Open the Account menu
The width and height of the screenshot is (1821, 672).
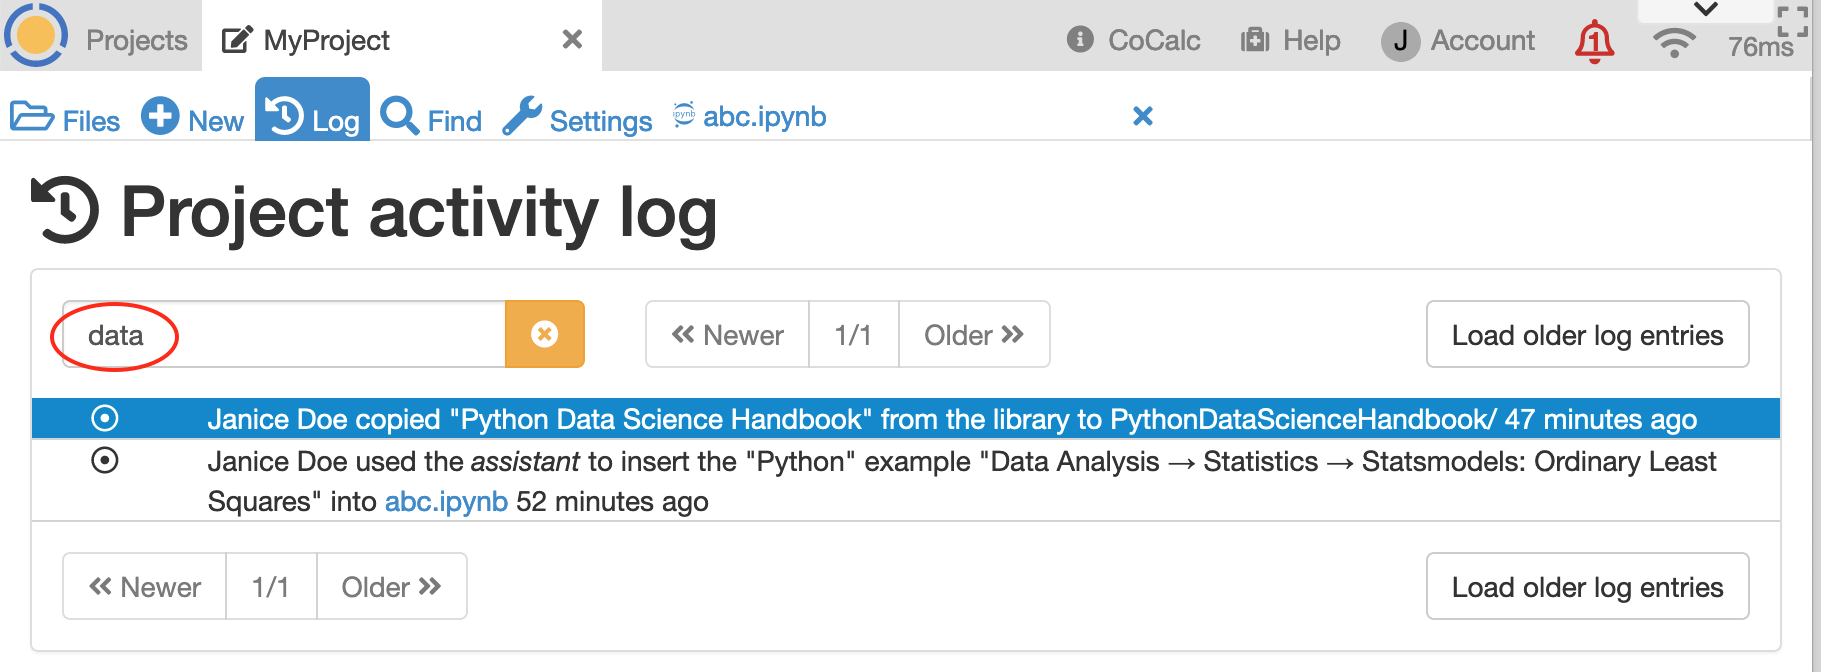point(1458,41)
